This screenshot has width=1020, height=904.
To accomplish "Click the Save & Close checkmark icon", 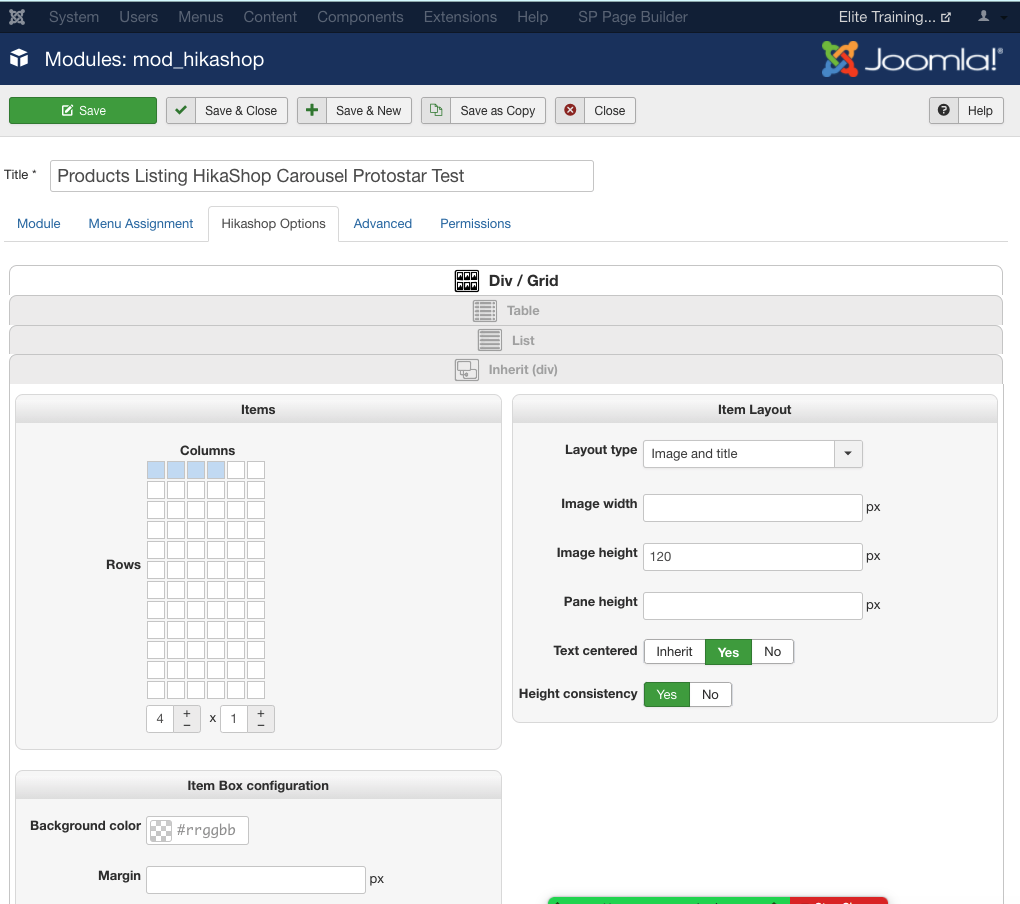I will pos(181,110).
